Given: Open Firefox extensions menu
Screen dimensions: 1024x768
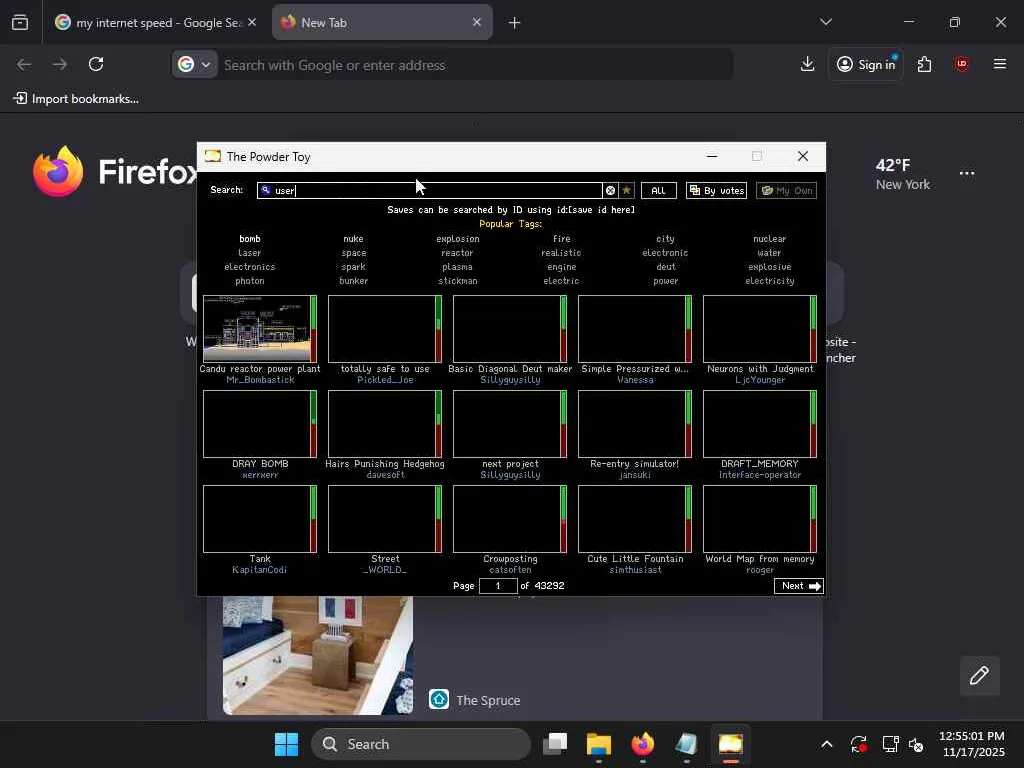Looking at the screenshot, I should [924, 64].
